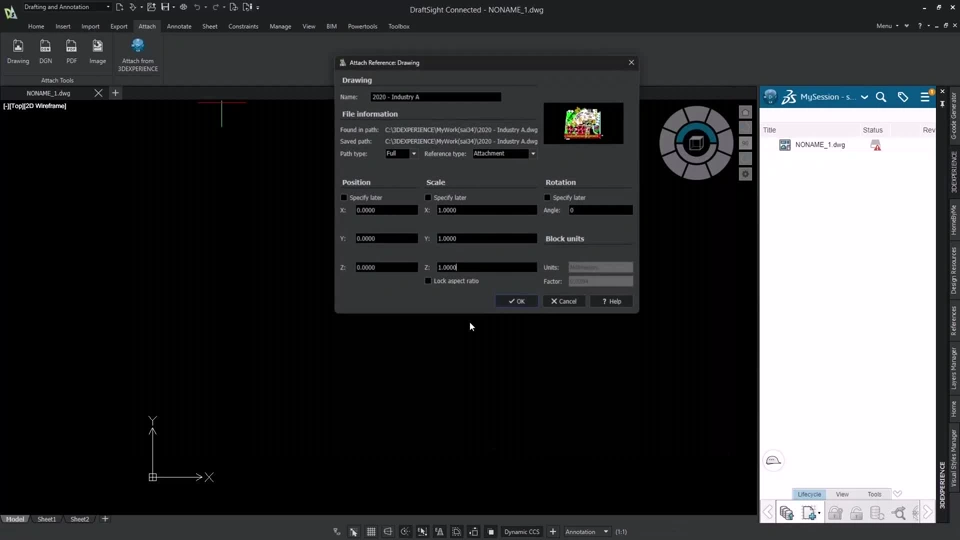Image resolution: width=960 pixels, height=540 pixels.
Task: Add a new drawing tab with plus button
Action: 115,93
